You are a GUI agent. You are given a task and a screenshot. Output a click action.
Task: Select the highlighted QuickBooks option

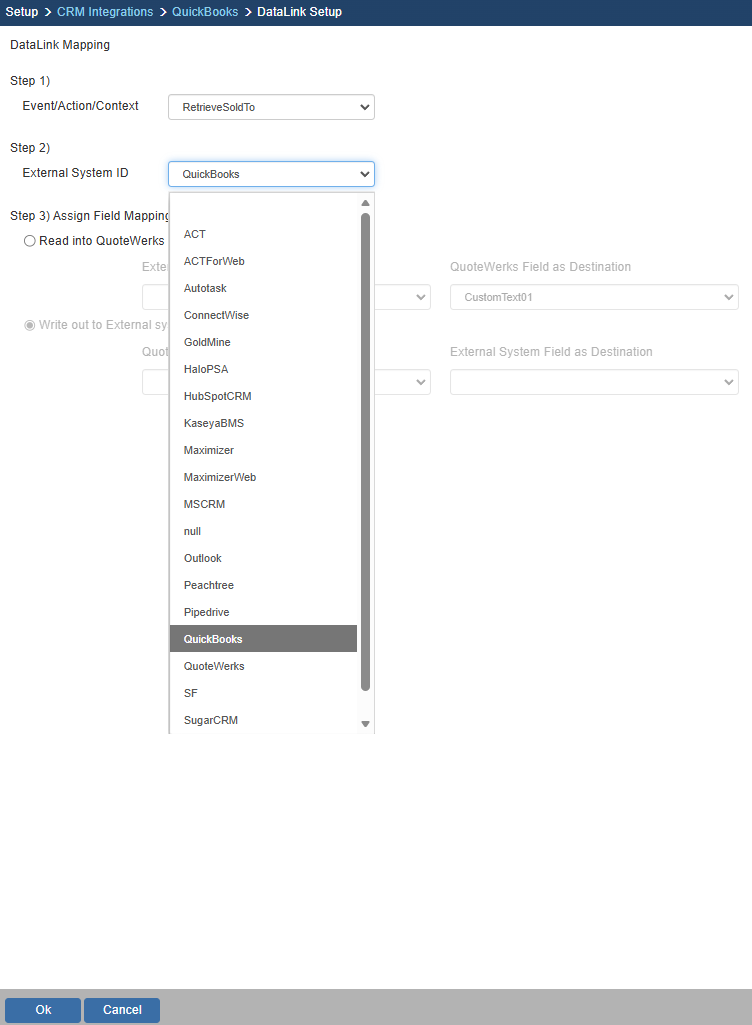point(213,639)
